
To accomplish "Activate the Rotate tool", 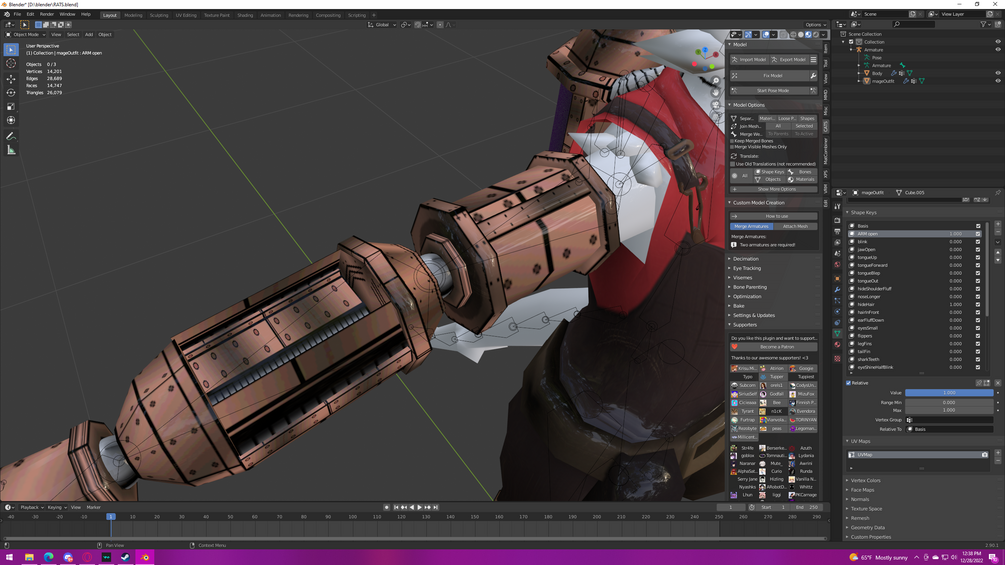I will tap(11, 92).
